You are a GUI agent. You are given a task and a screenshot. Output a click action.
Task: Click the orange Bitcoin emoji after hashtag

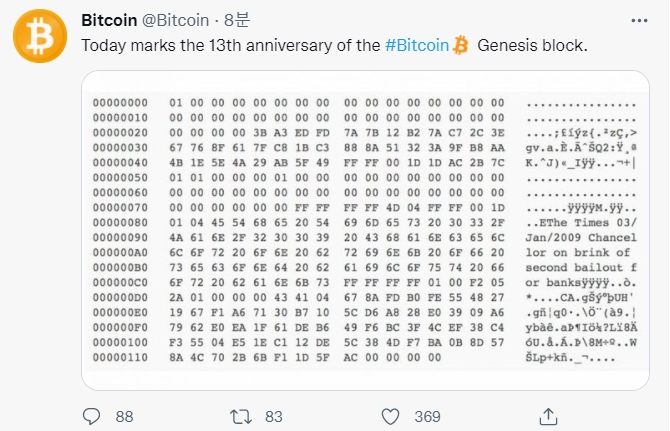pos(461,45)
